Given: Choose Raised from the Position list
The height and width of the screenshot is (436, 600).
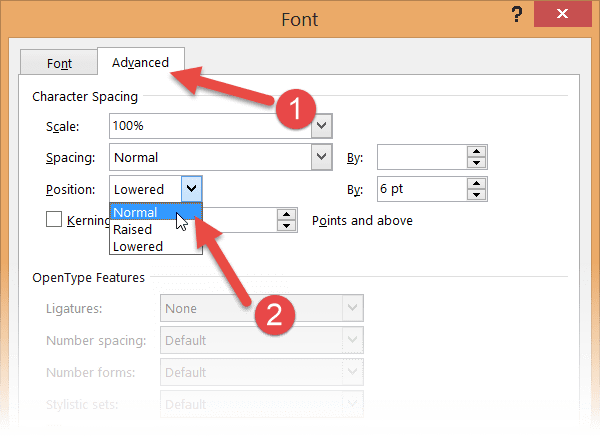Looking at the screenshot, I should pos(133,229).
